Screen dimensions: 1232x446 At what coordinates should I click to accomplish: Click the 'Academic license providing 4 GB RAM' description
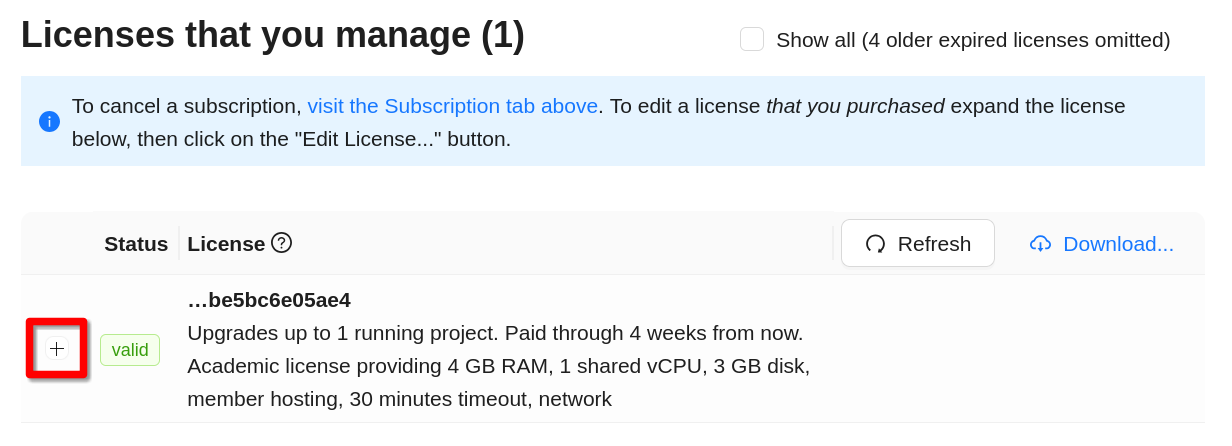point(498,366)
